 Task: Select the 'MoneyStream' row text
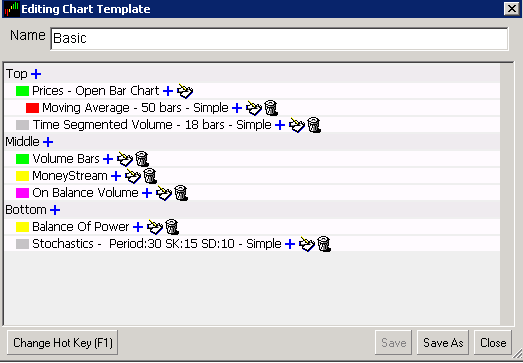70,176
